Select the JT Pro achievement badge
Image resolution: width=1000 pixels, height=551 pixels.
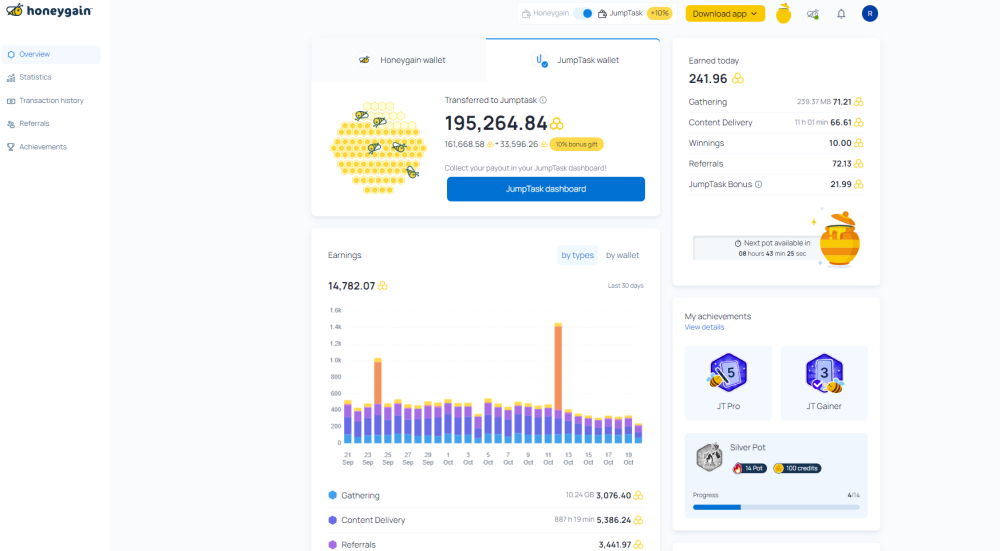pyautogui.click(x=728, y=383)
